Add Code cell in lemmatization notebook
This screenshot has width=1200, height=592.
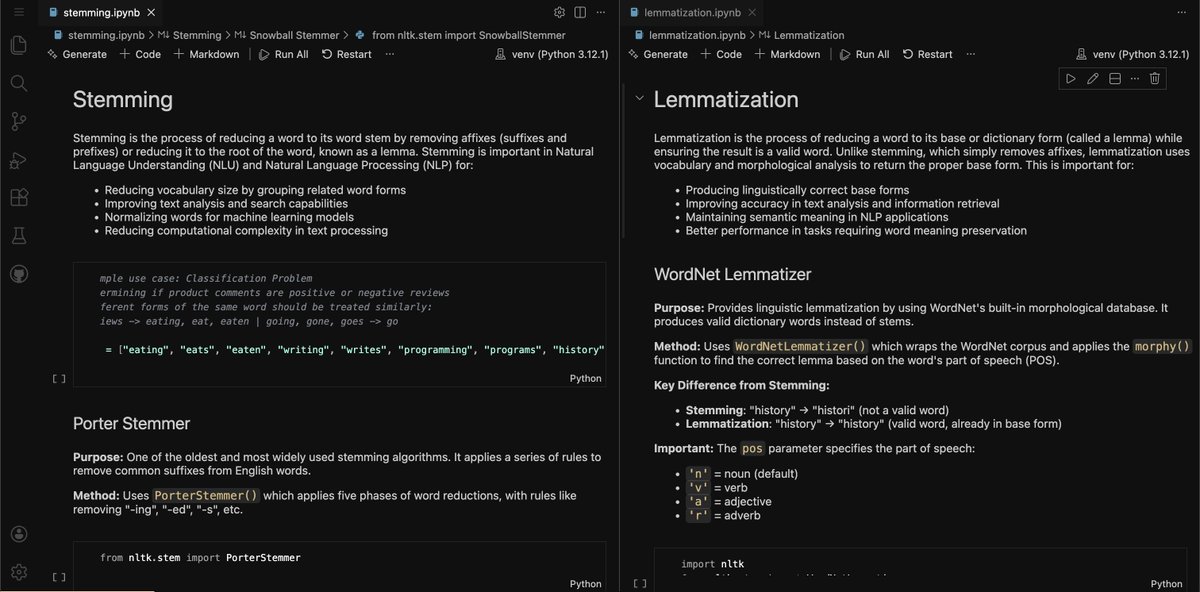[721, 54]
